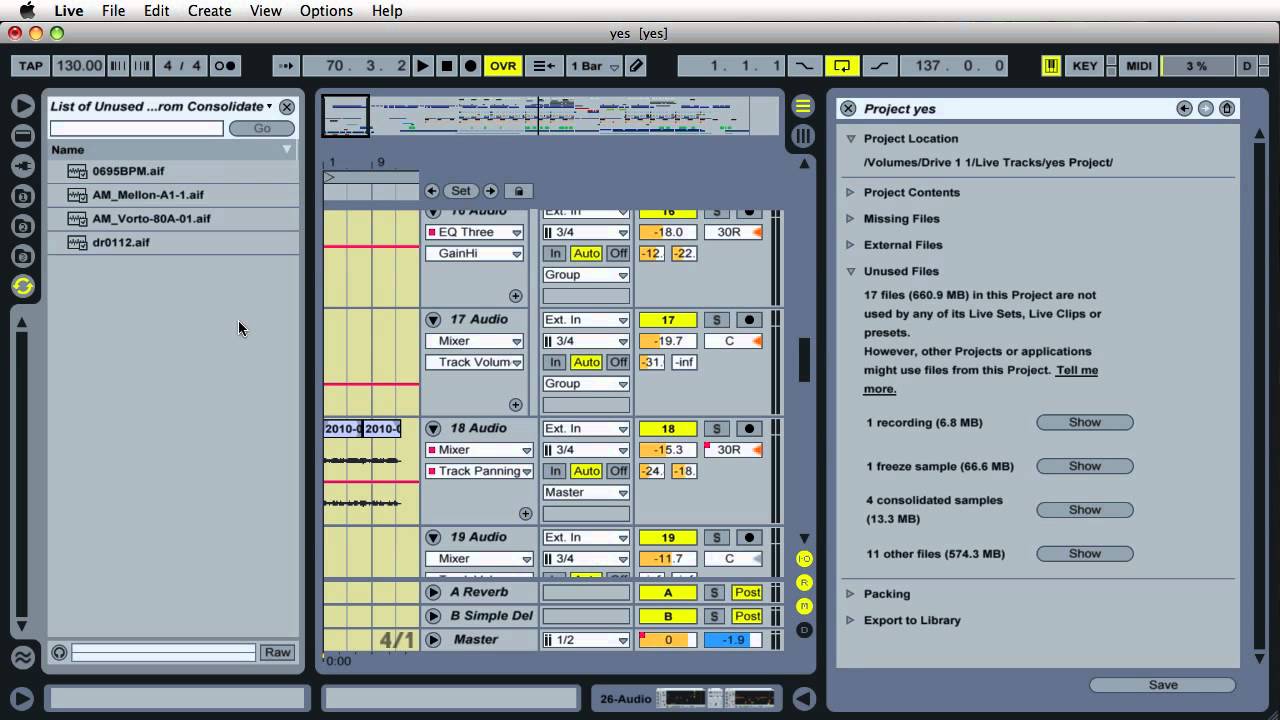Start playback with the Play button
This screenshot has height=720, width=1280.
pyautogui.click(x=423, y=66)
